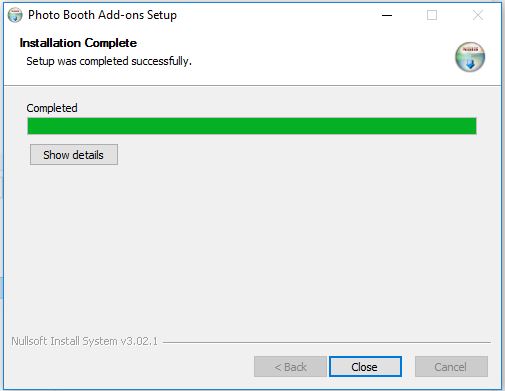The image size is (505, 391).
Task: Click the Nullsoft Install System v3.02.1 text
Action: coord(84,341)
